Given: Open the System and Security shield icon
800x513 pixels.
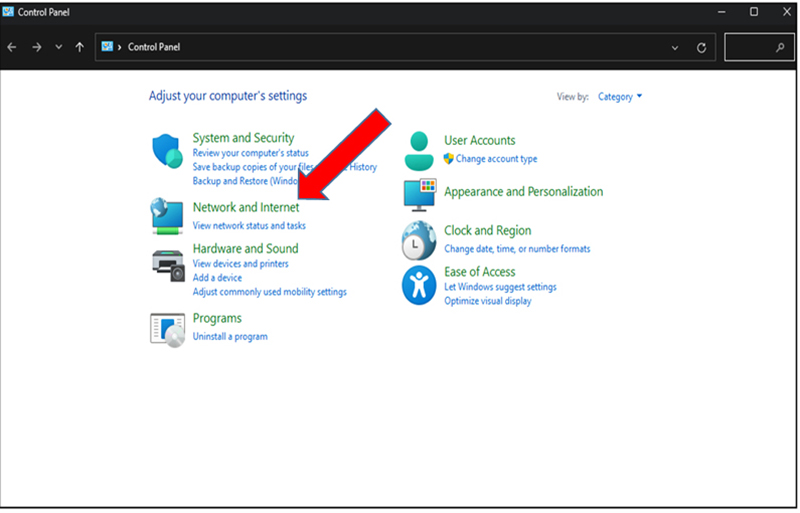Looking at the screenshot, I should click(x=167, y=151).
